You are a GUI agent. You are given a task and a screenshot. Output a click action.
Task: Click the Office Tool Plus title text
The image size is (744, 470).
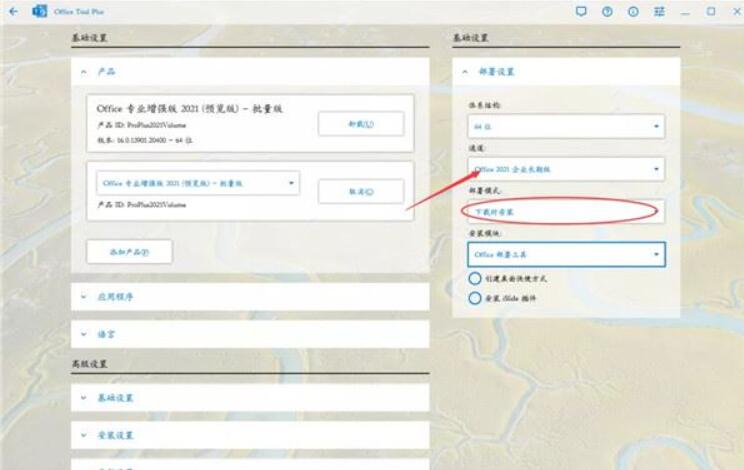click(x=79, y=11)
